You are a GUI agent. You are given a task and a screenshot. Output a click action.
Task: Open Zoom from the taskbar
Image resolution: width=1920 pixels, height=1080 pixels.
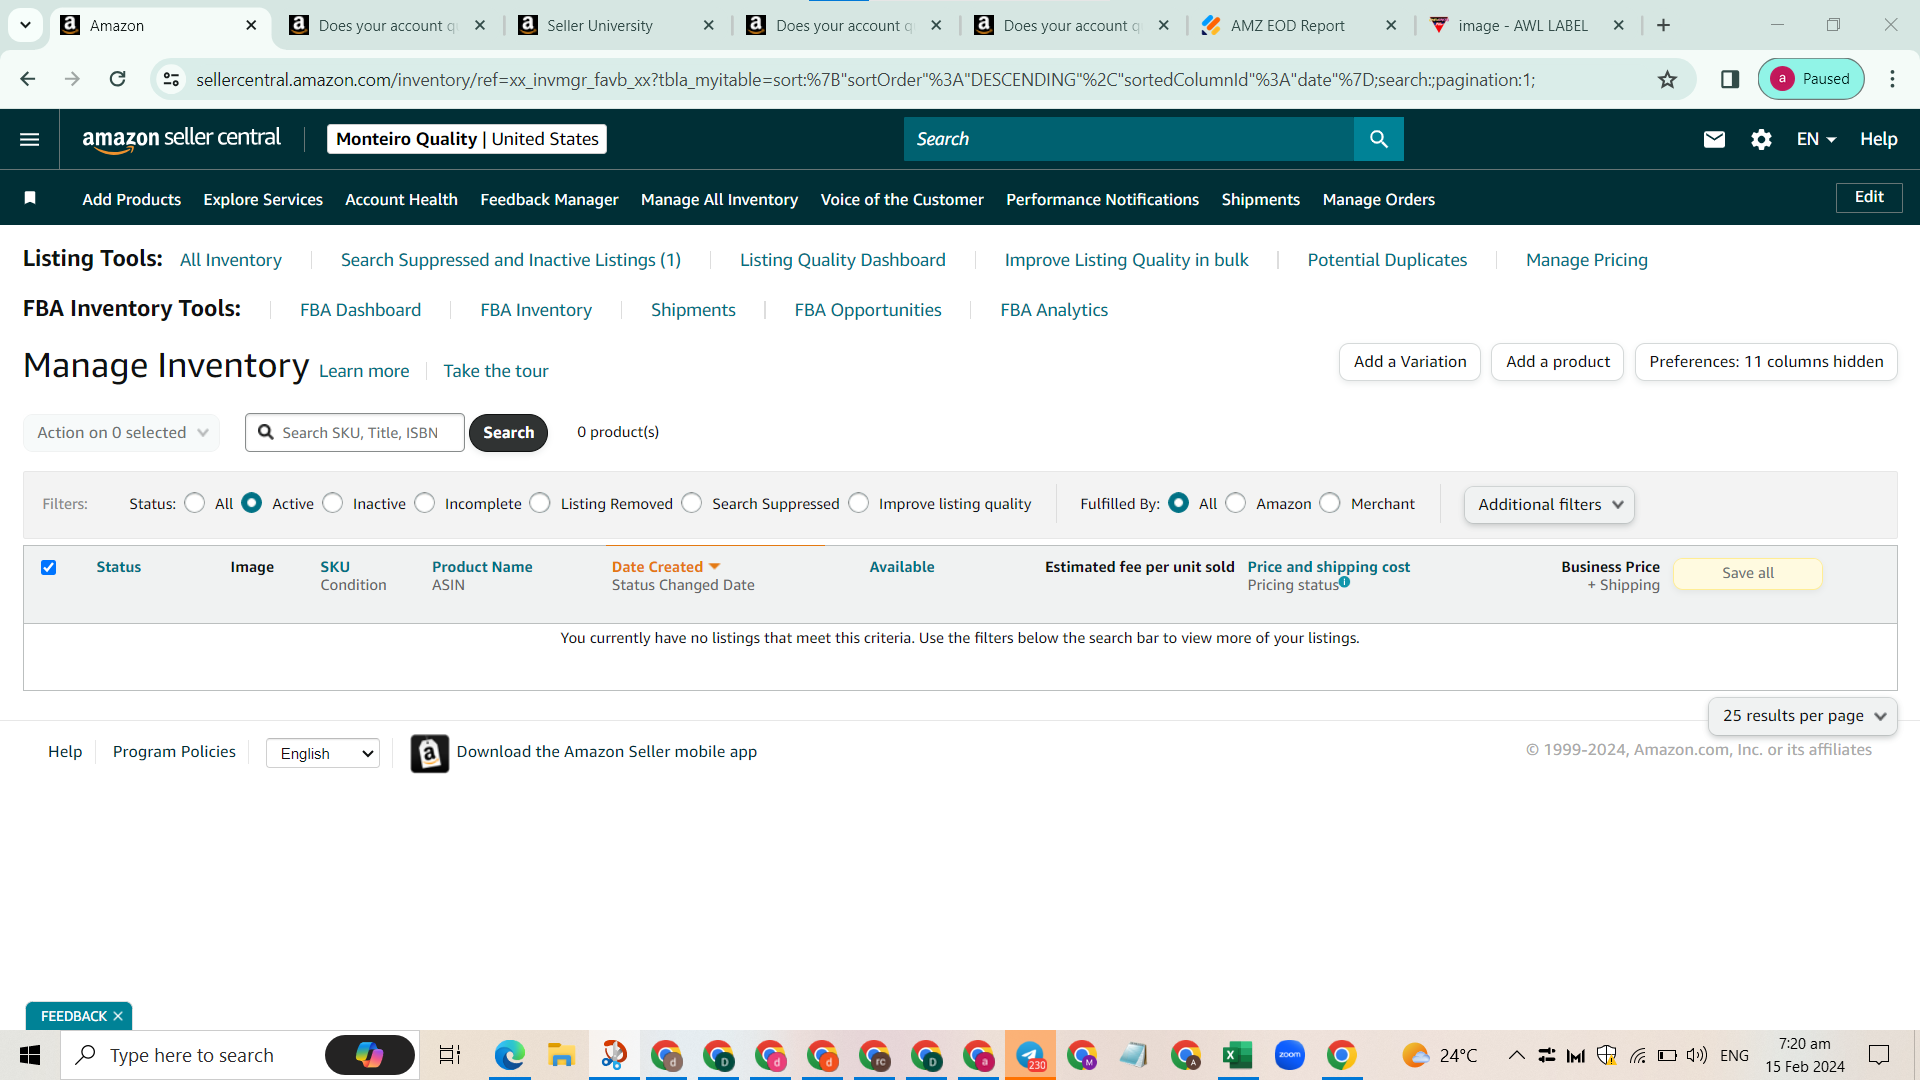[x=1289, y=1055]
